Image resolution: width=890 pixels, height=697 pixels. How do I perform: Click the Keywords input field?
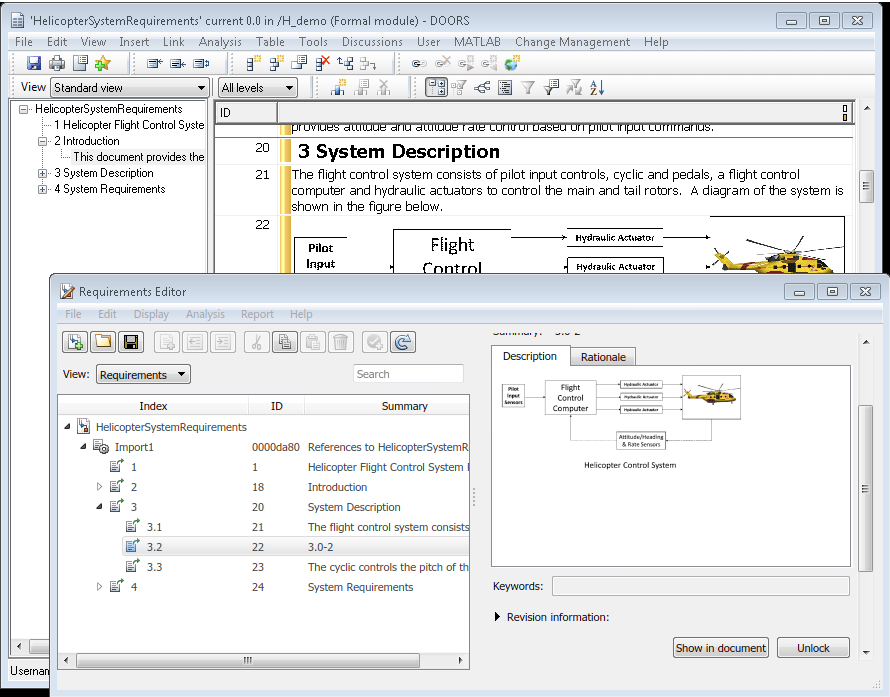(x=701, y=586)
